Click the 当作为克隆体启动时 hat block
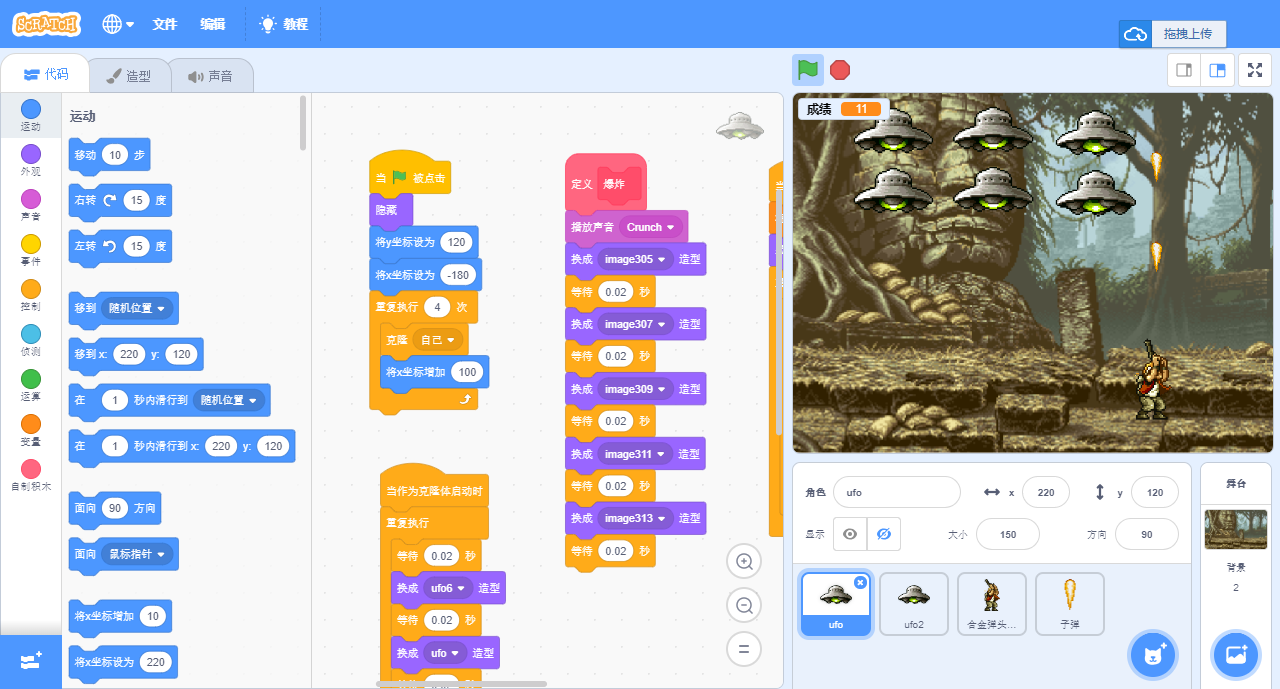The width and height of the screenshot is (1280, 689). tap(434, 488)
